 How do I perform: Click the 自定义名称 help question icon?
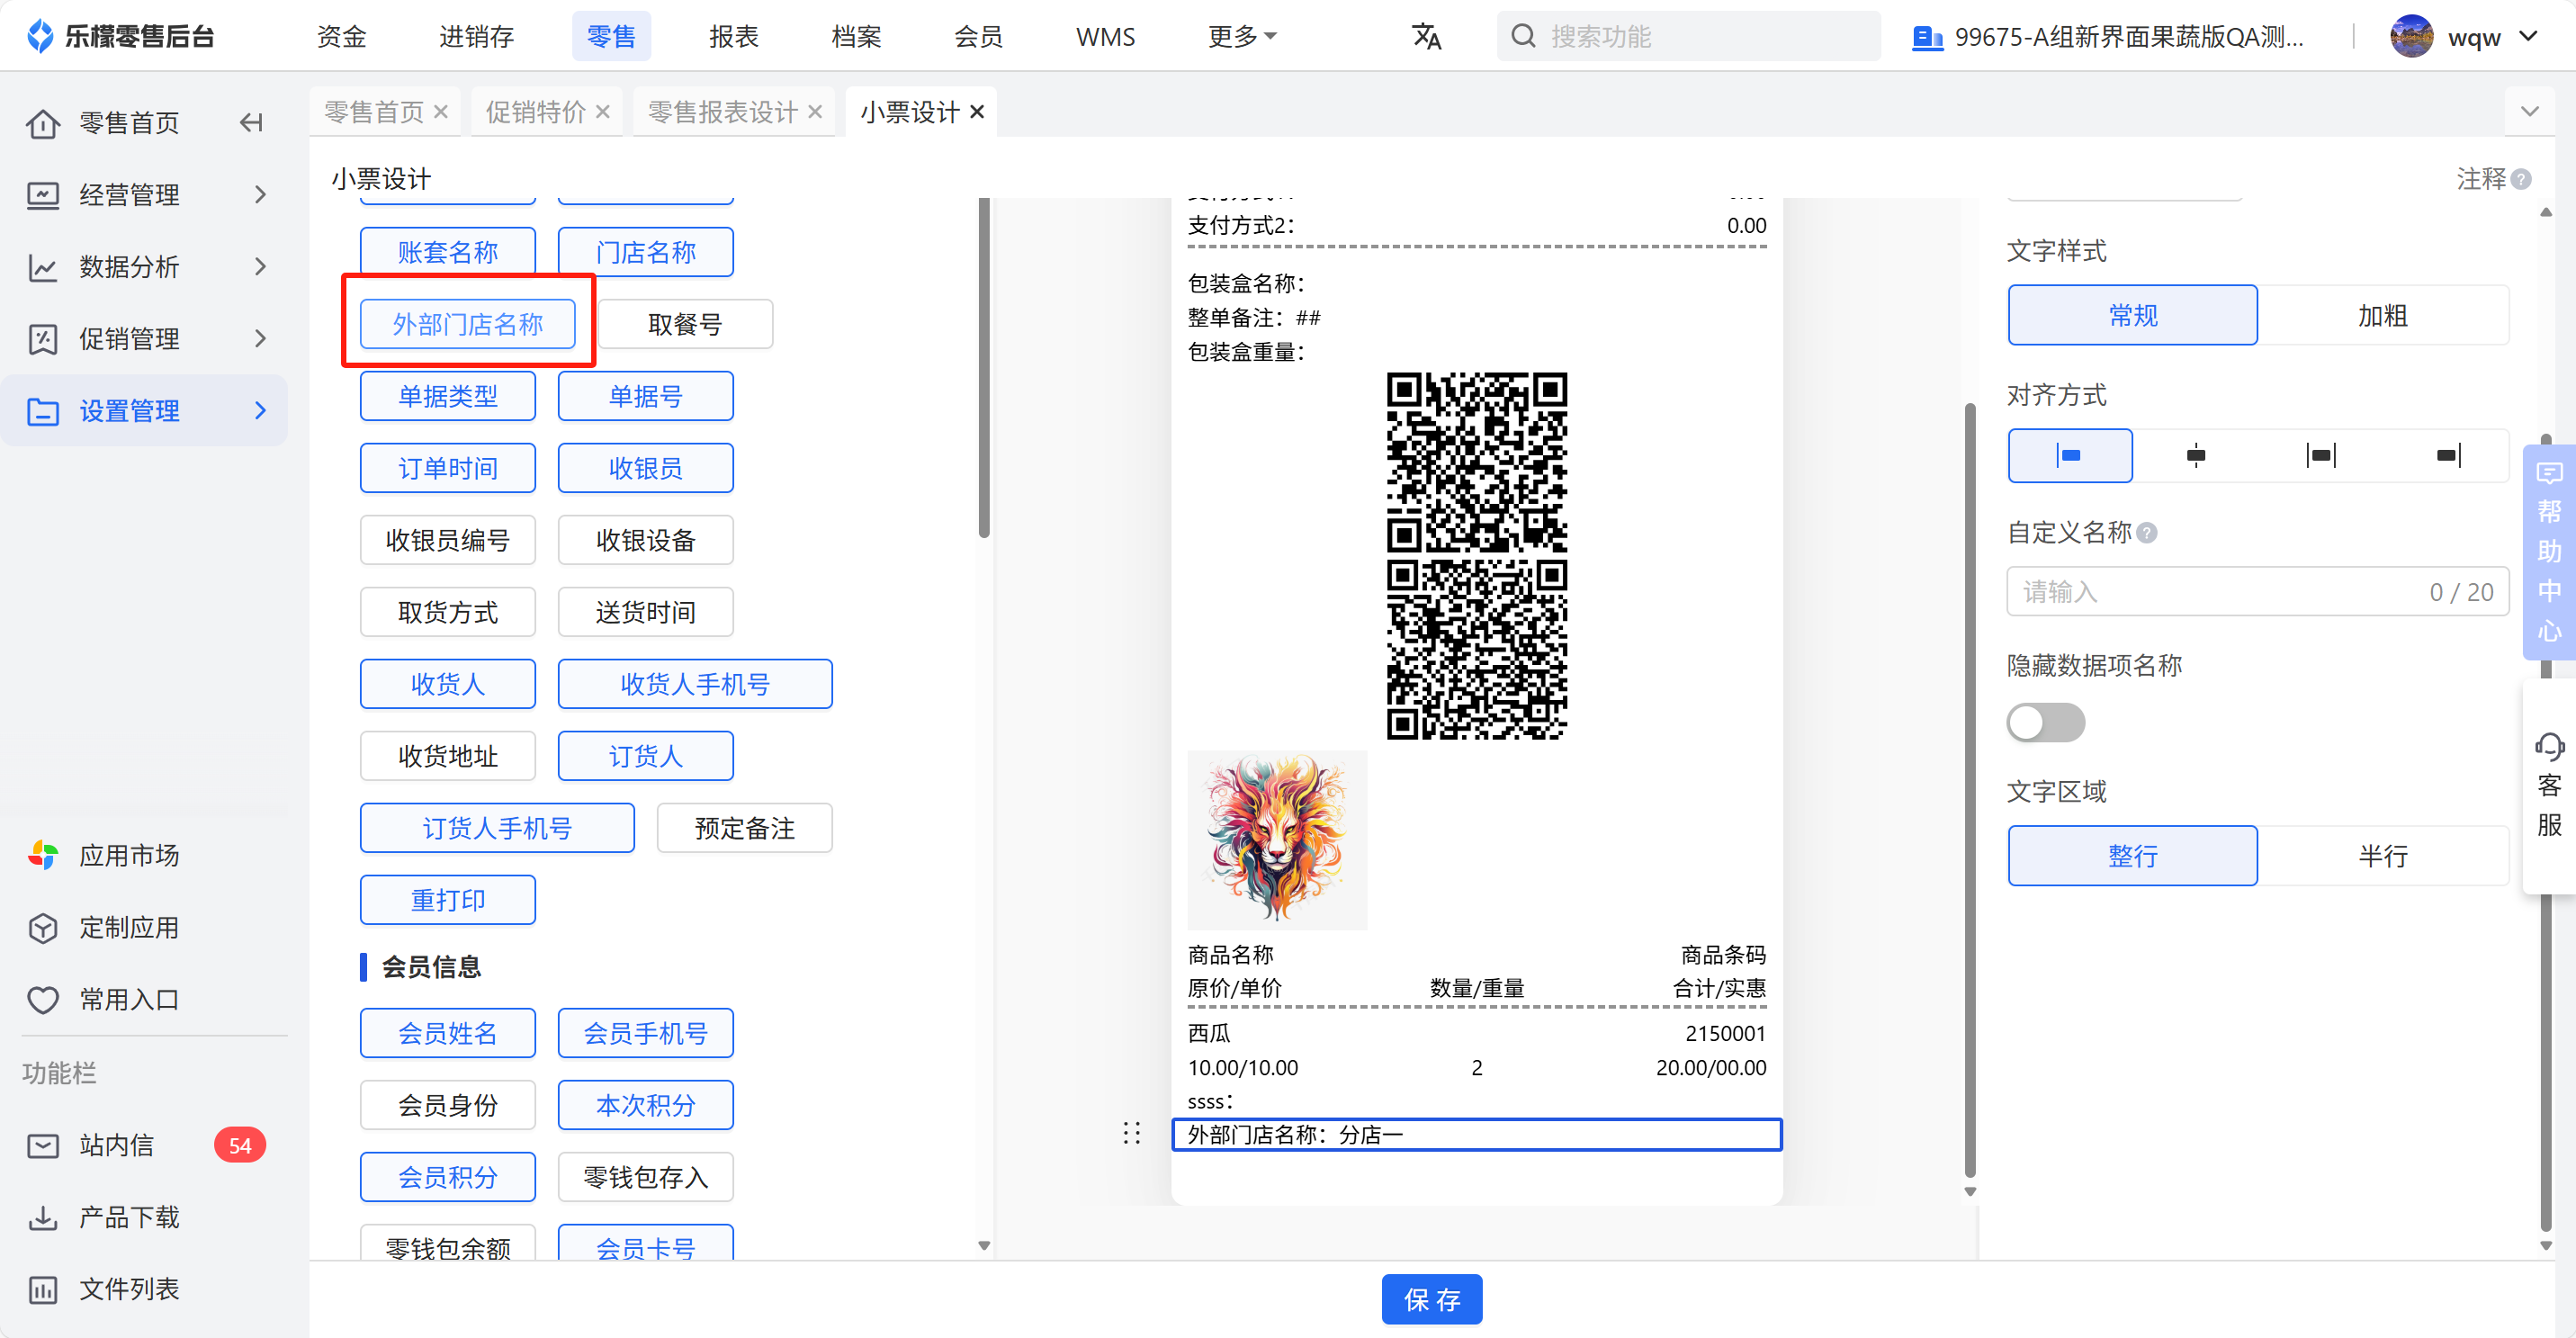point(2146,533)
